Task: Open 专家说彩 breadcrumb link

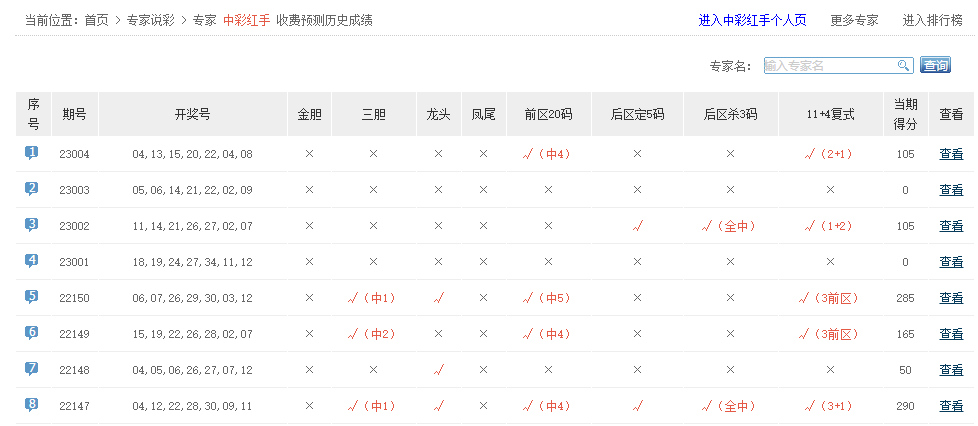Action: coord(150,20)
